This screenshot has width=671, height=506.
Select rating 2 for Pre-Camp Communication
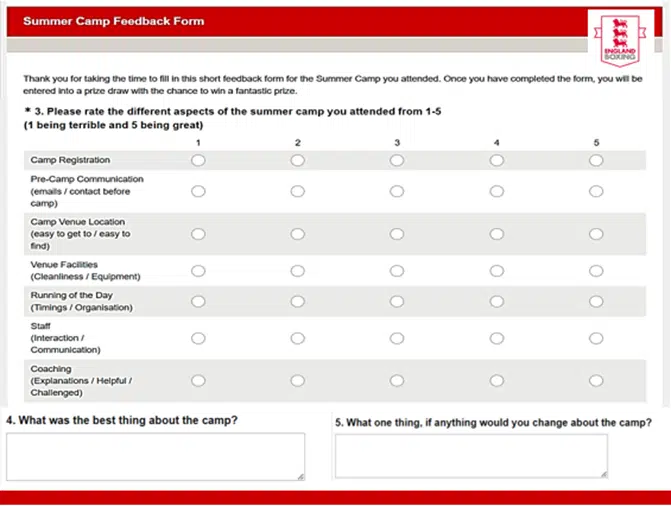(298, 191)
